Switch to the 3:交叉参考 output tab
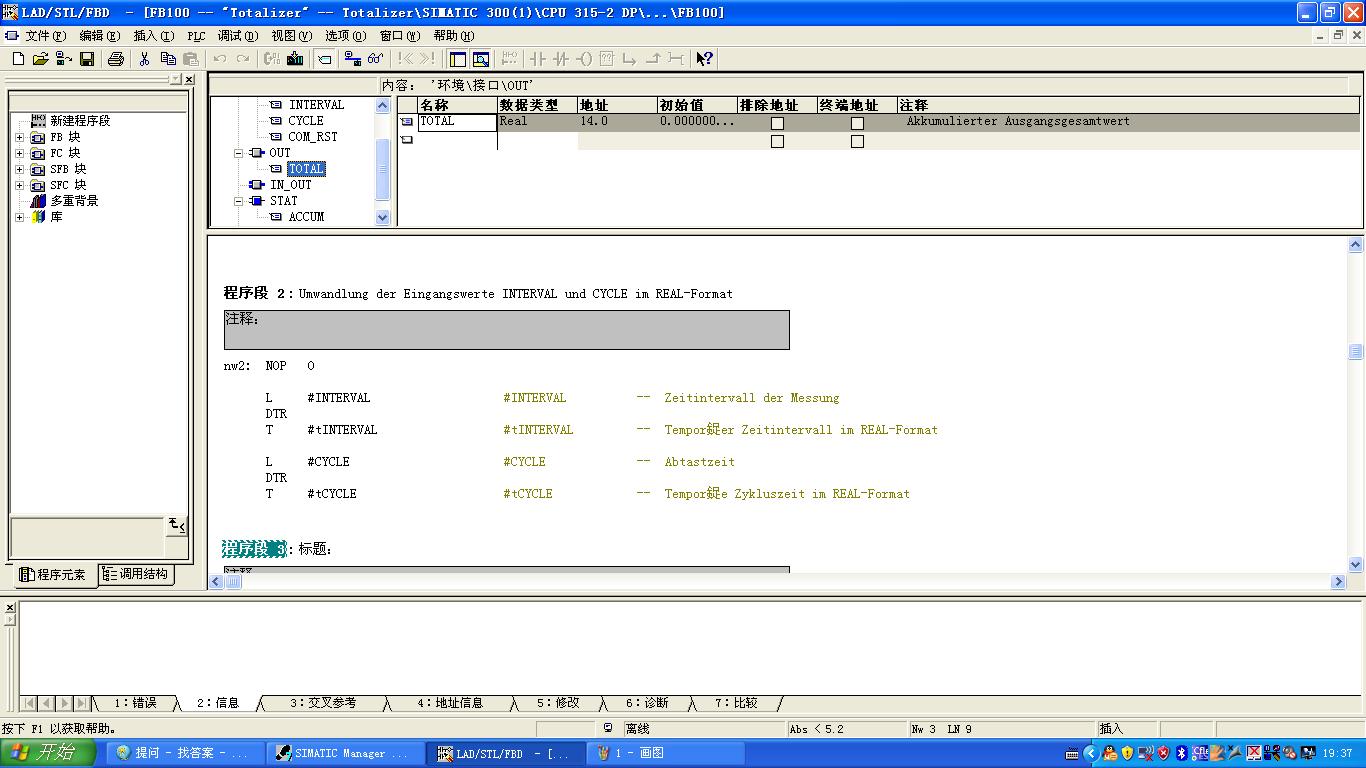Screen dimensions: 1366x768 (323, 703)
